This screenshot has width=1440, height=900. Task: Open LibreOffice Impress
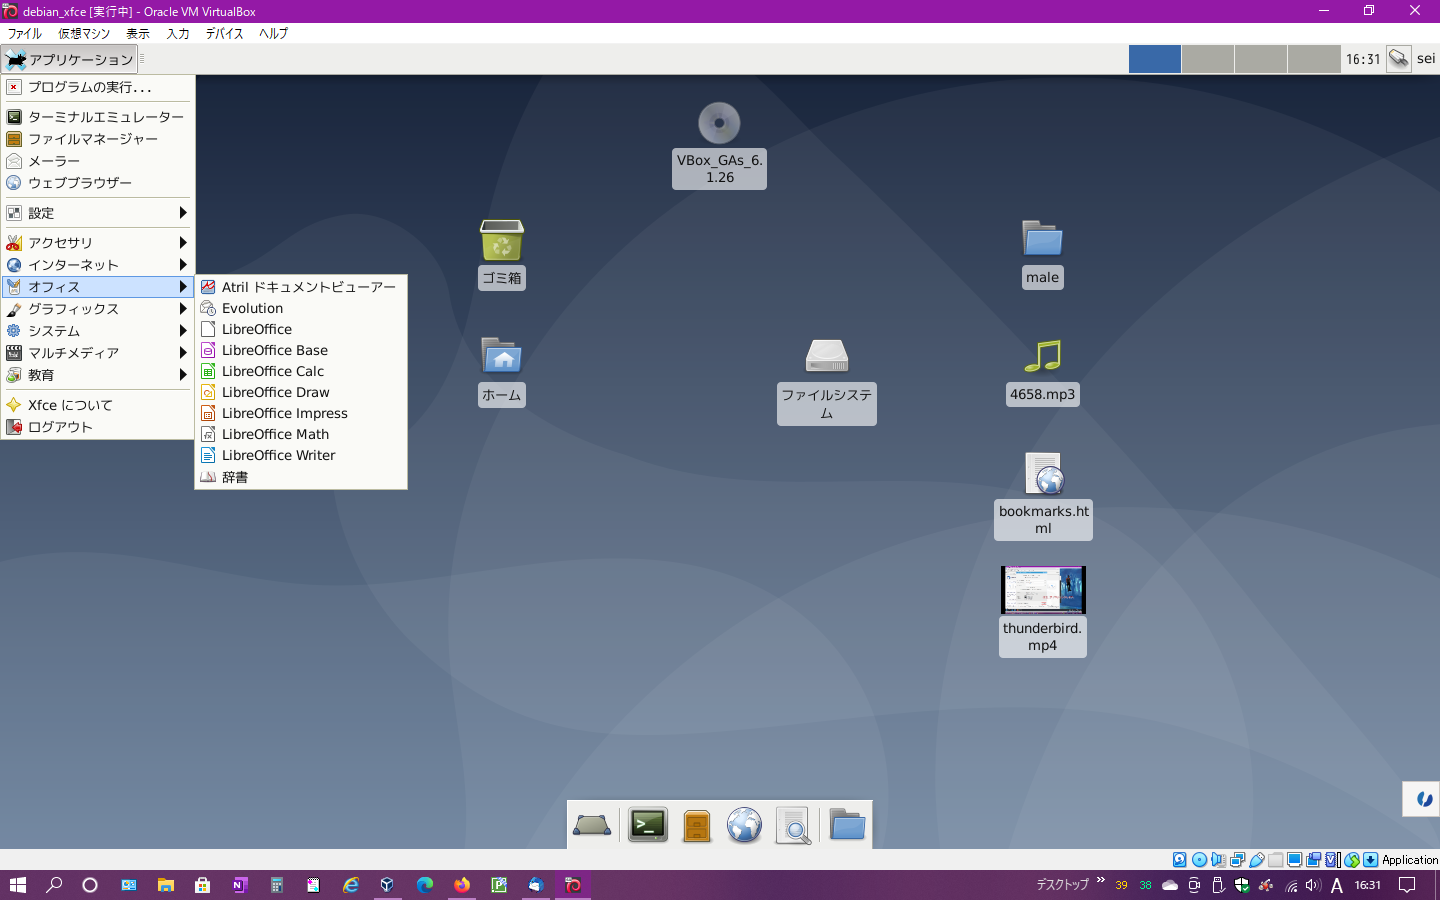coord(301,413)
